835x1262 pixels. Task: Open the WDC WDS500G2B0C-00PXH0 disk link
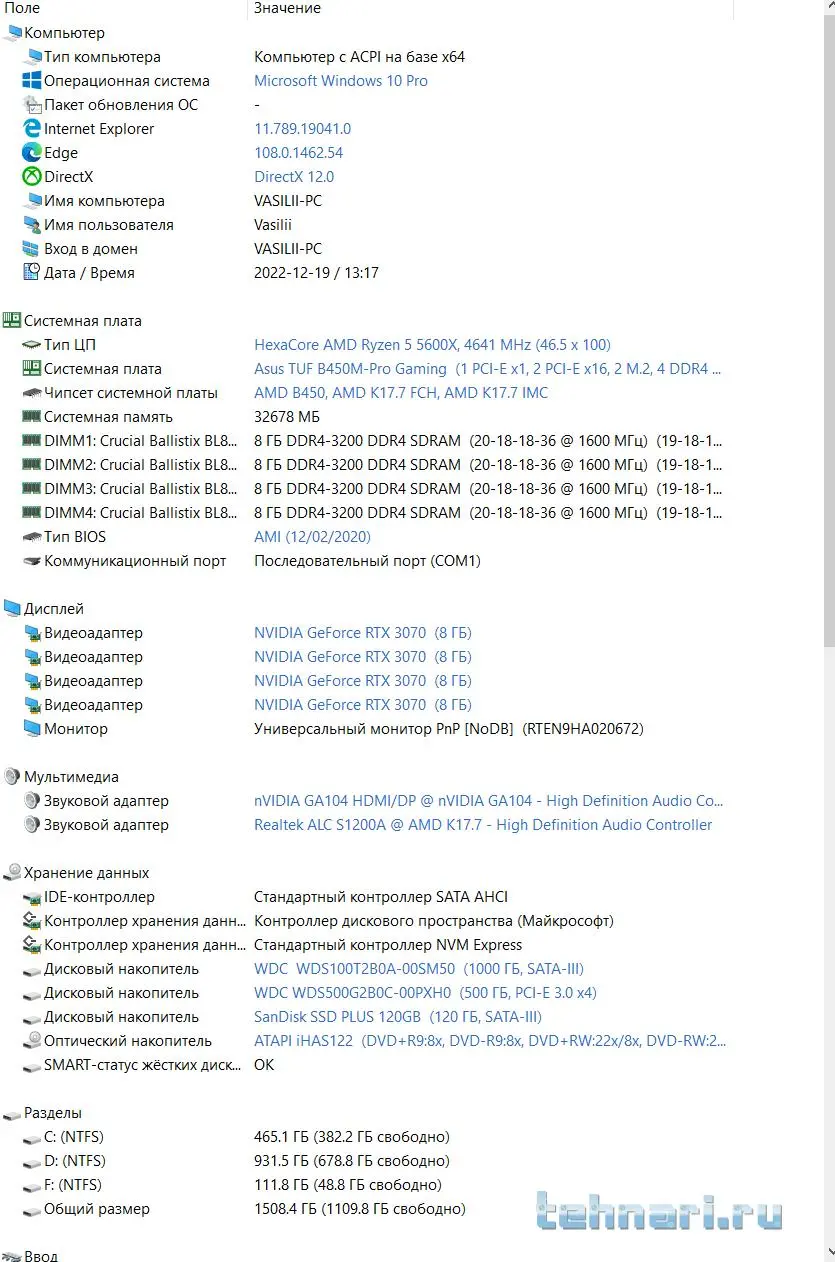point(425,993)
